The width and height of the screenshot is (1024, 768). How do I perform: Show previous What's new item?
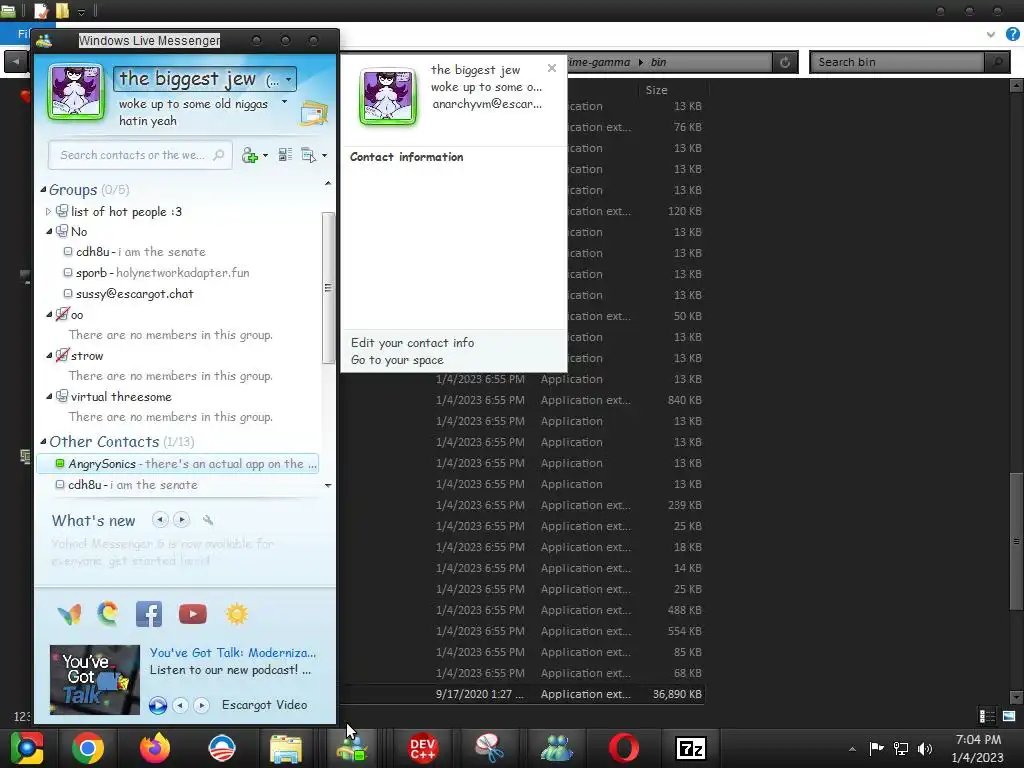(x=160, y=520)
